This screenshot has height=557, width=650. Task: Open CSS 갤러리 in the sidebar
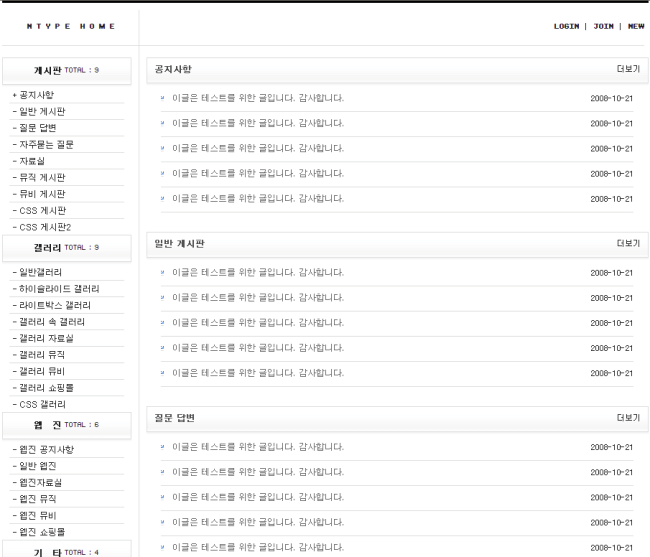pyautogui.click(x=42, y=404)
